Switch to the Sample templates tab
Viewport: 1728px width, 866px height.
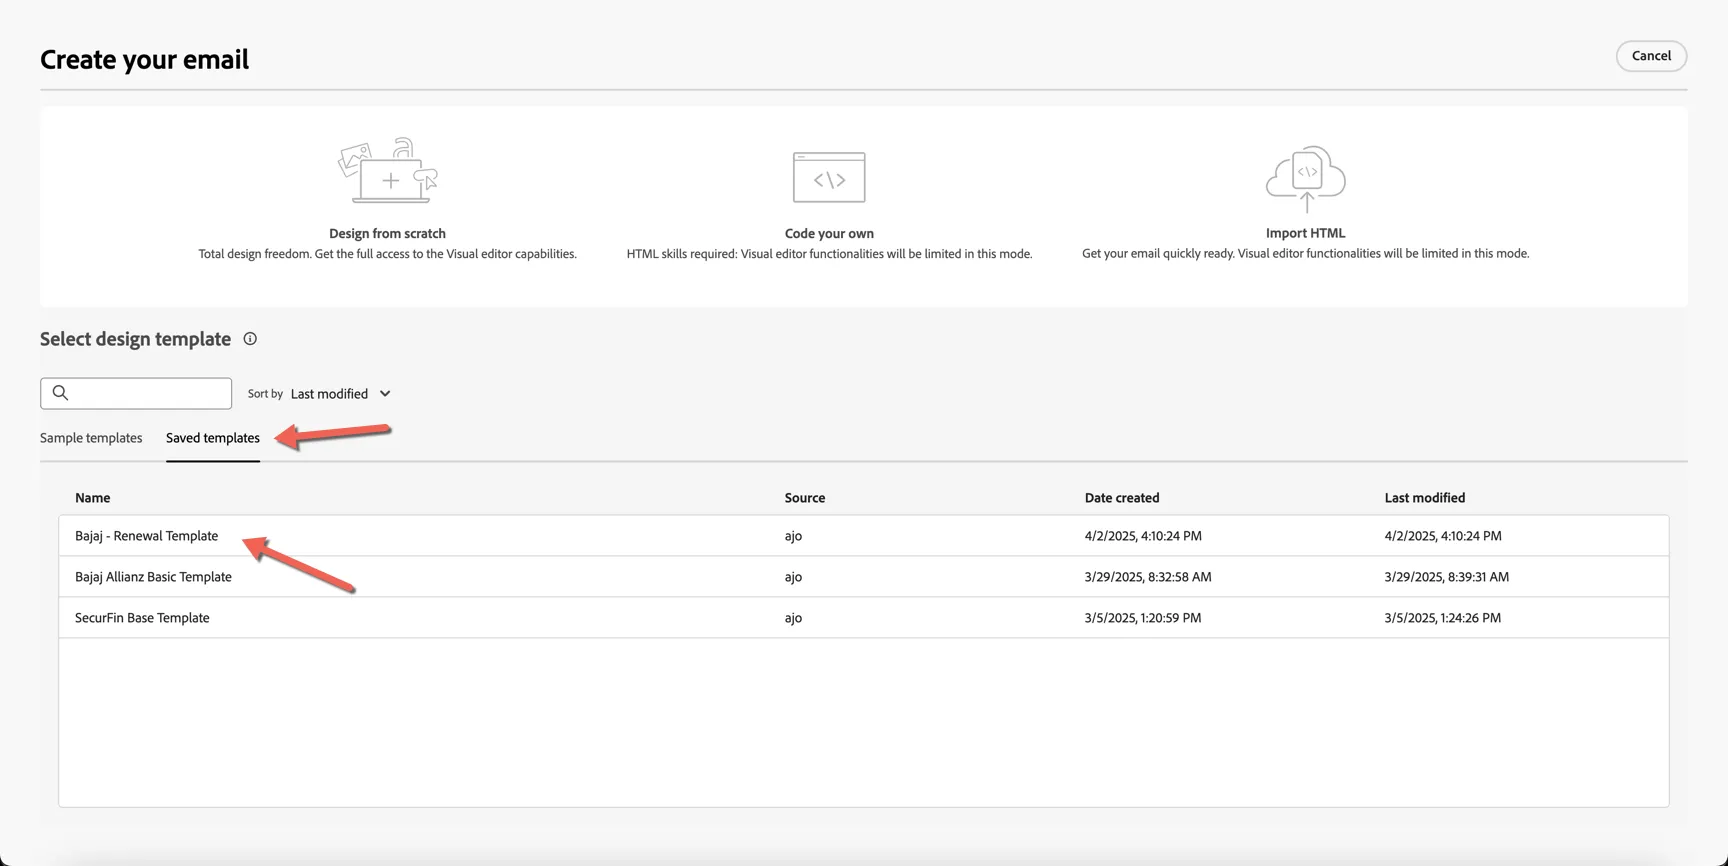pyautogui.click(x=91, y=438)
